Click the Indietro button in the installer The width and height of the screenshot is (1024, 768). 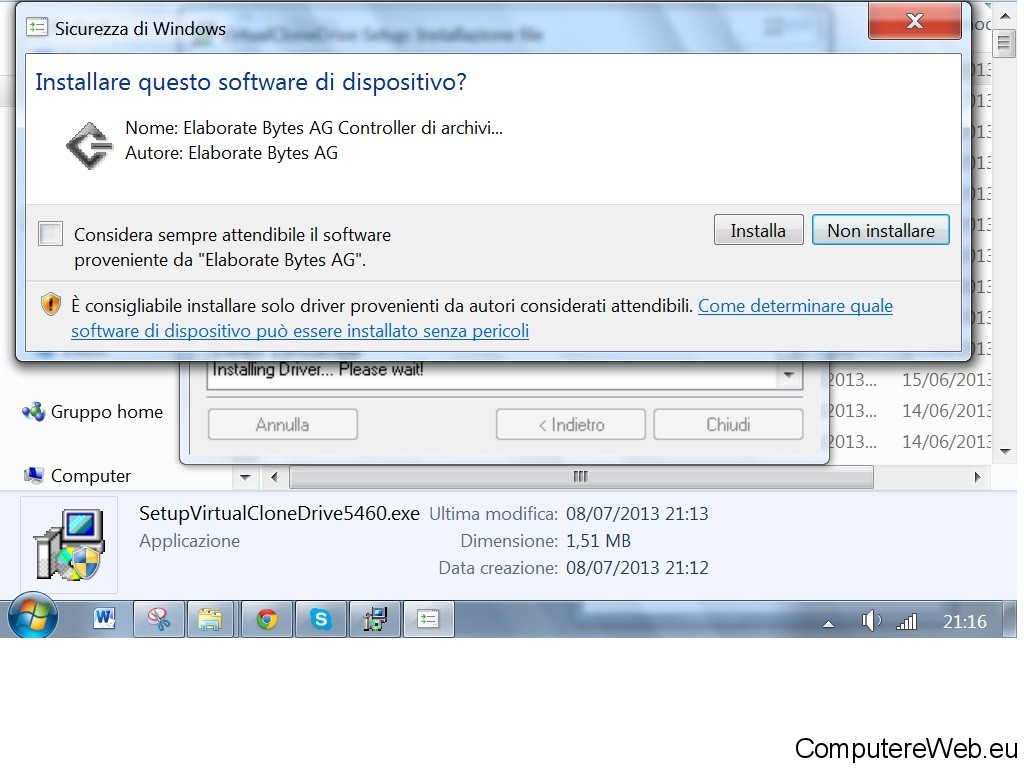pos(571,424)
